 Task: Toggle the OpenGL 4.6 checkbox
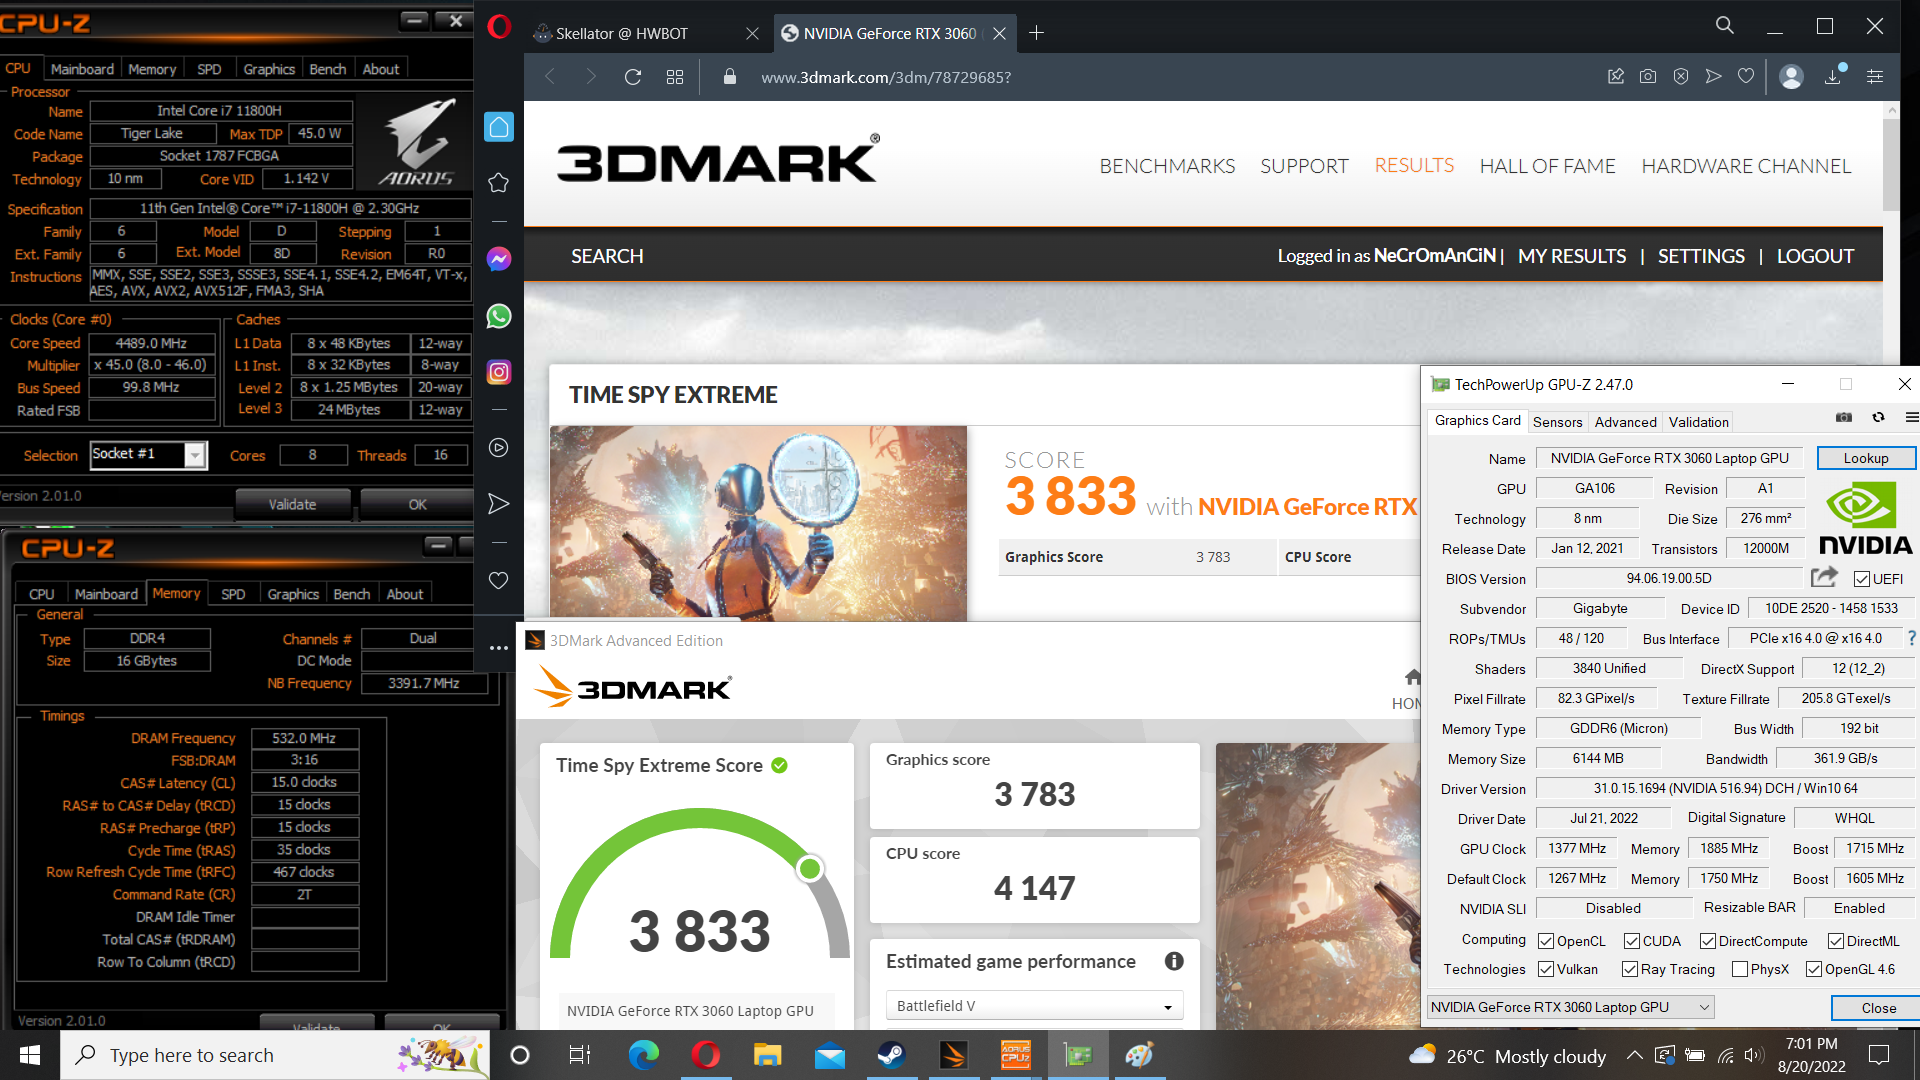(x=1814, y=969)
